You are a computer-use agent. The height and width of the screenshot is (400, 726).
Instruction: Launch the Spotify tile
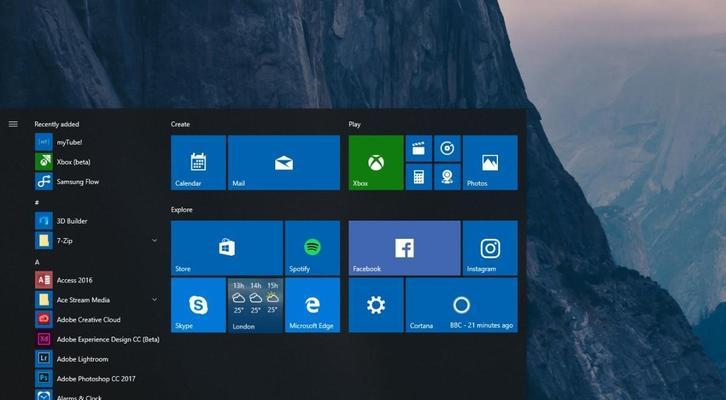coord(313,248)
